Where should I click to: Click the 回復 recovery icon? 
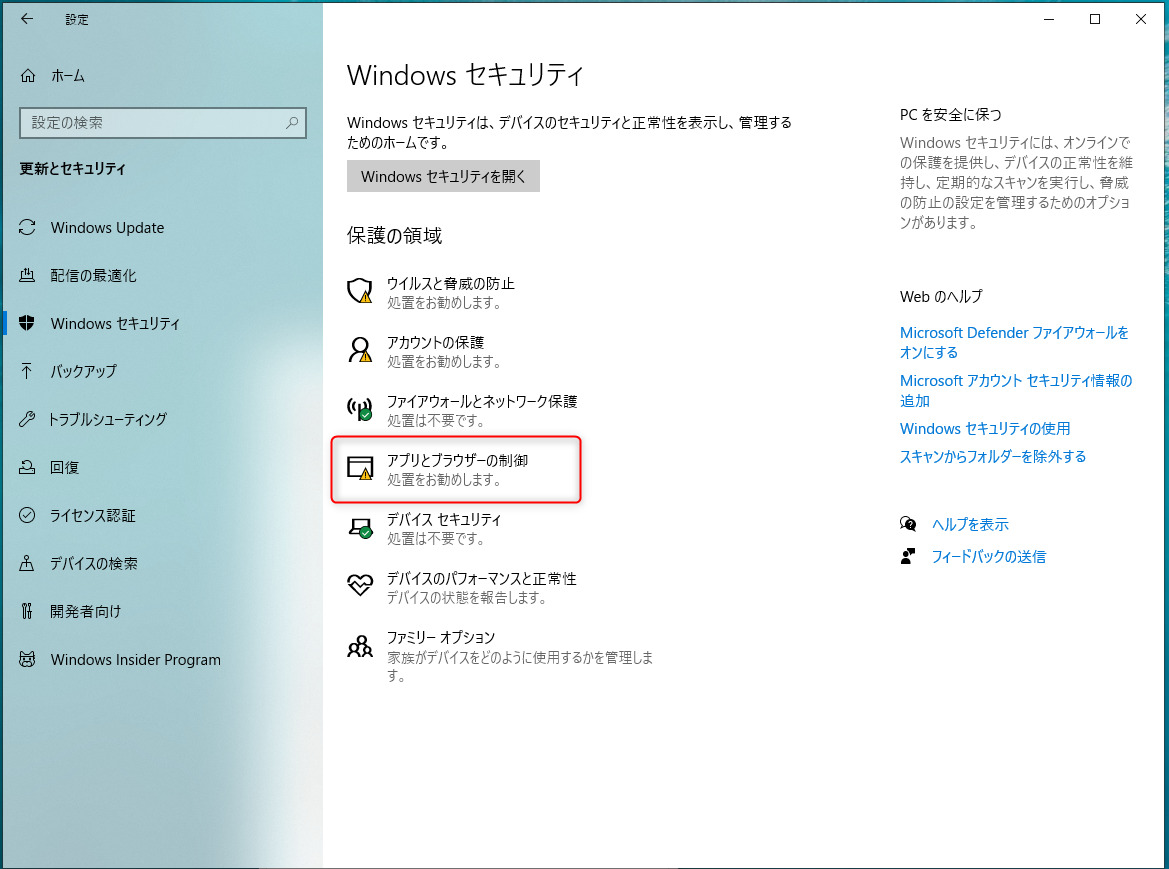[27, 467]
